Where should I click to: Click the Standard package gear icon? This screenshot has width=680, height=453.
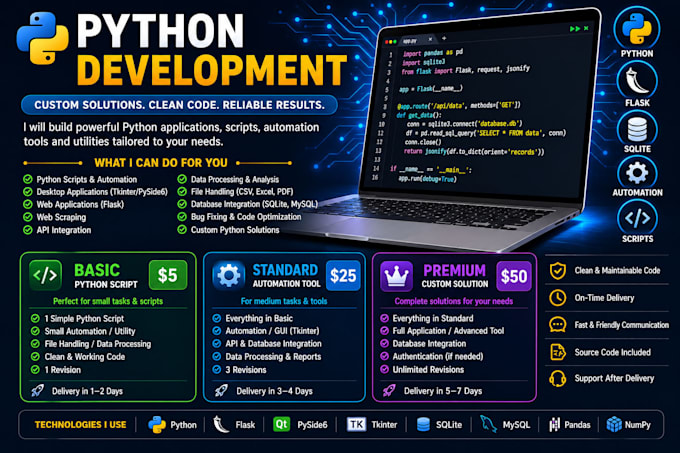229,275
